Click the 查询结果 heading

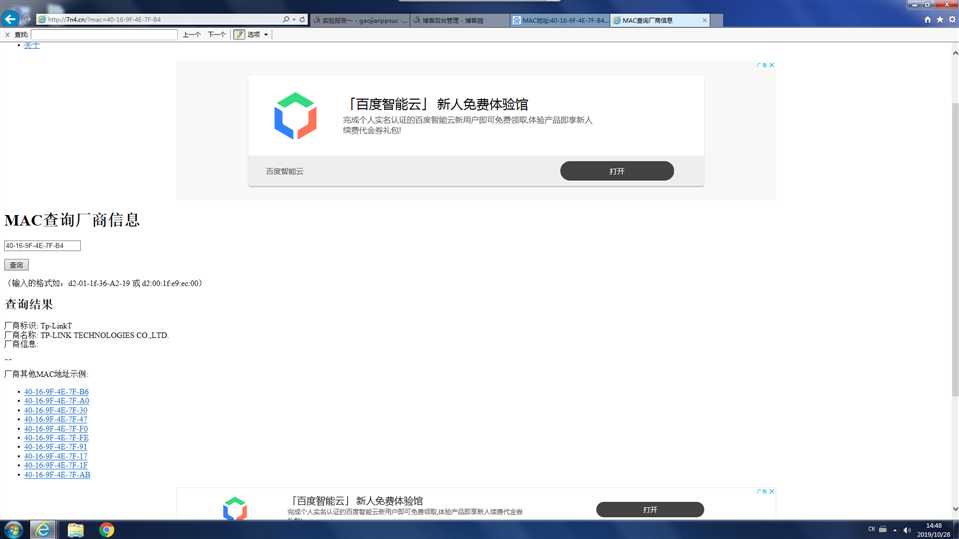click(29, 304)
